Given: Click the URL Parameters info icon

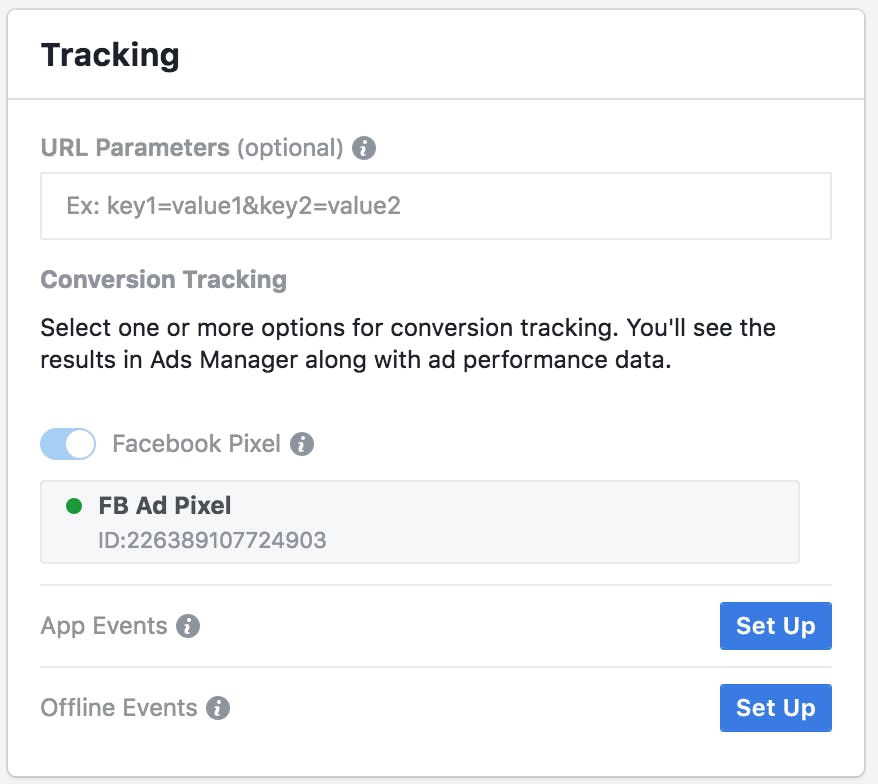Looking at the screenshot, I should tap(365, 149).
